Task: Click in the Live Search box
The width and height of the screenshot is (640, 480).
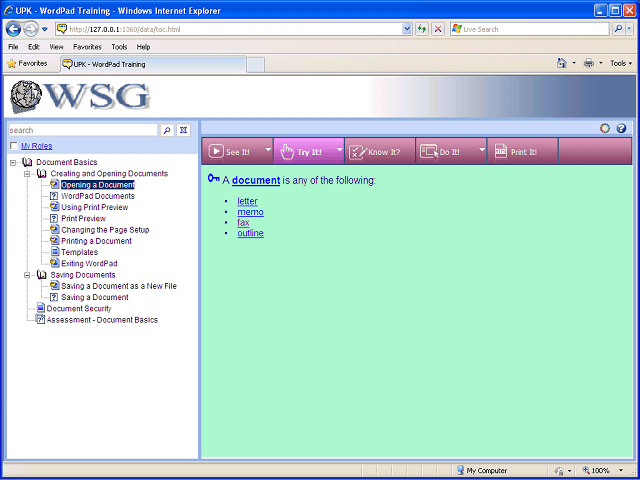Action: [x=530, y=29]
